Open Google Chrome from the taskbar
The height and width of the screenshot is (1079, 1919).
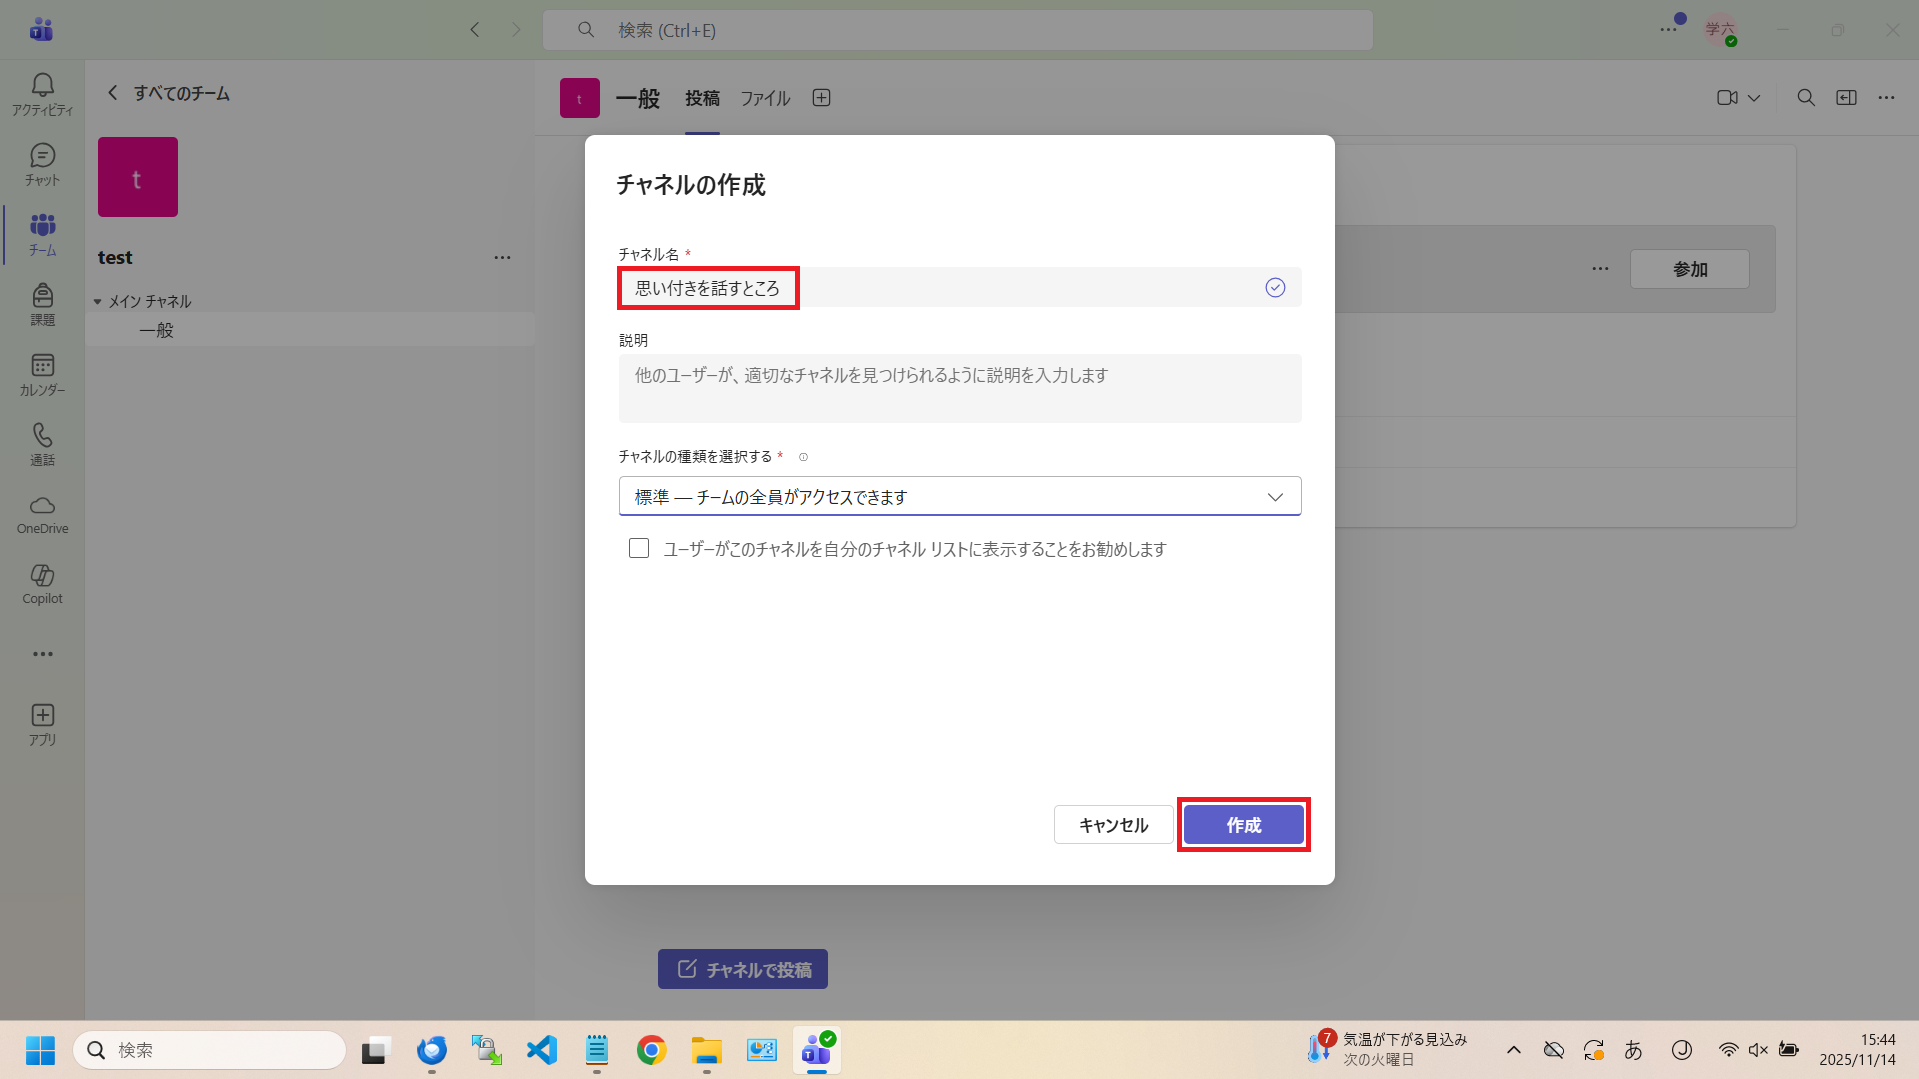651,1050
